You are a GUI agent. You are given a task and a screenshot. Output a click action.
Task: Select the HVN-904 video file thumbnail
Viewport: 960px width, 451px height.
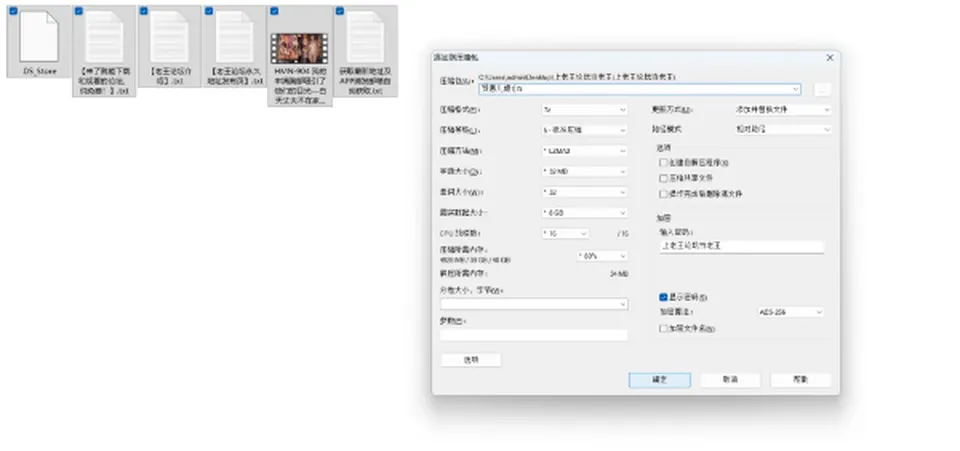tap(300, 49)
